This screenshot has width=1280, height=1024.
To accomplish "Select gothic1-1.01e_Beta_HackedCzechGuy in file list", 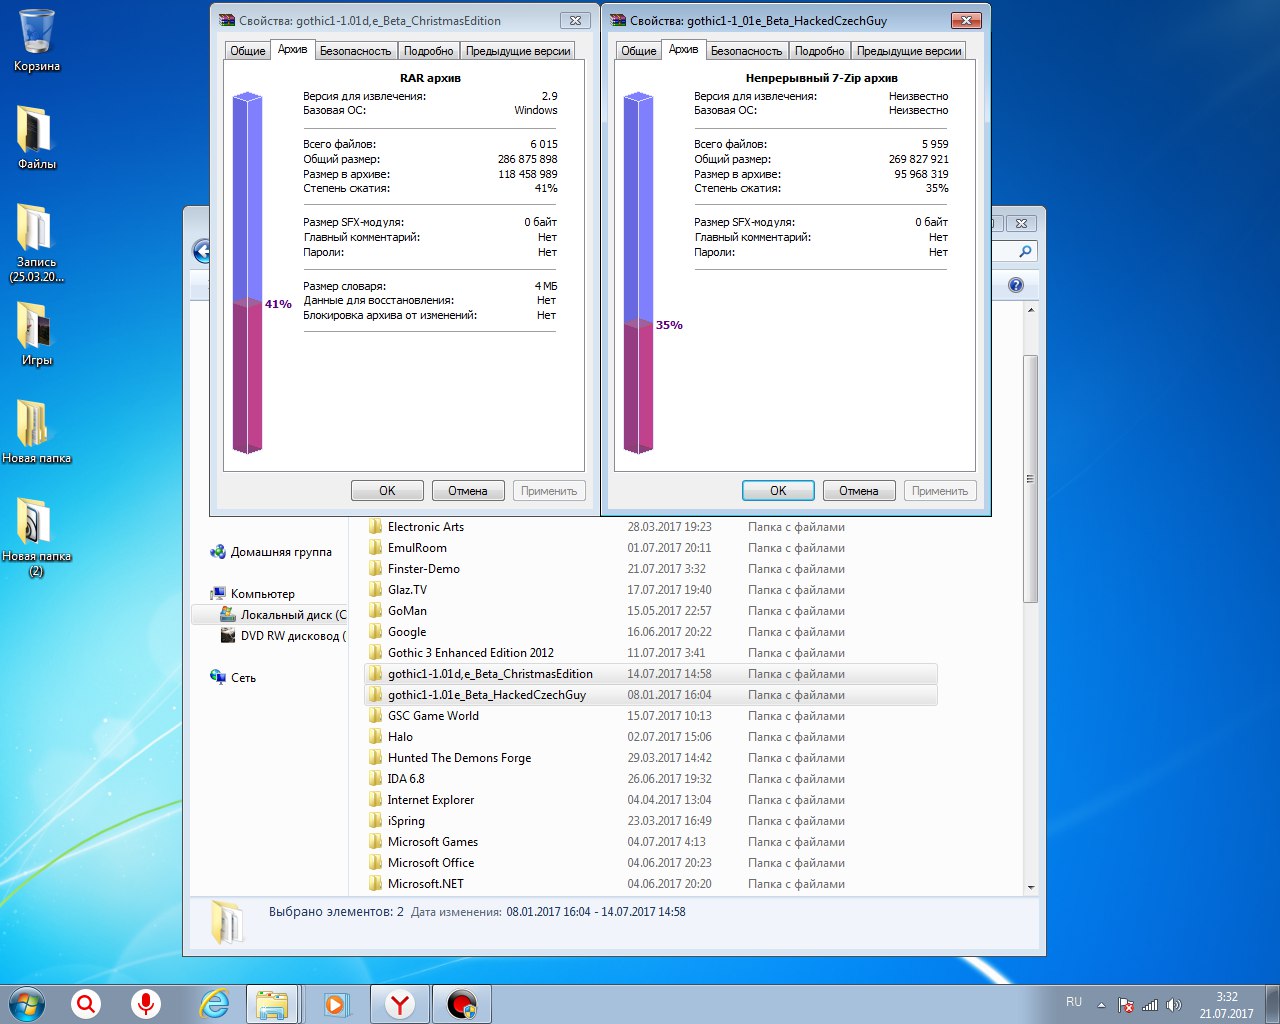I will (x=651, y=695).
